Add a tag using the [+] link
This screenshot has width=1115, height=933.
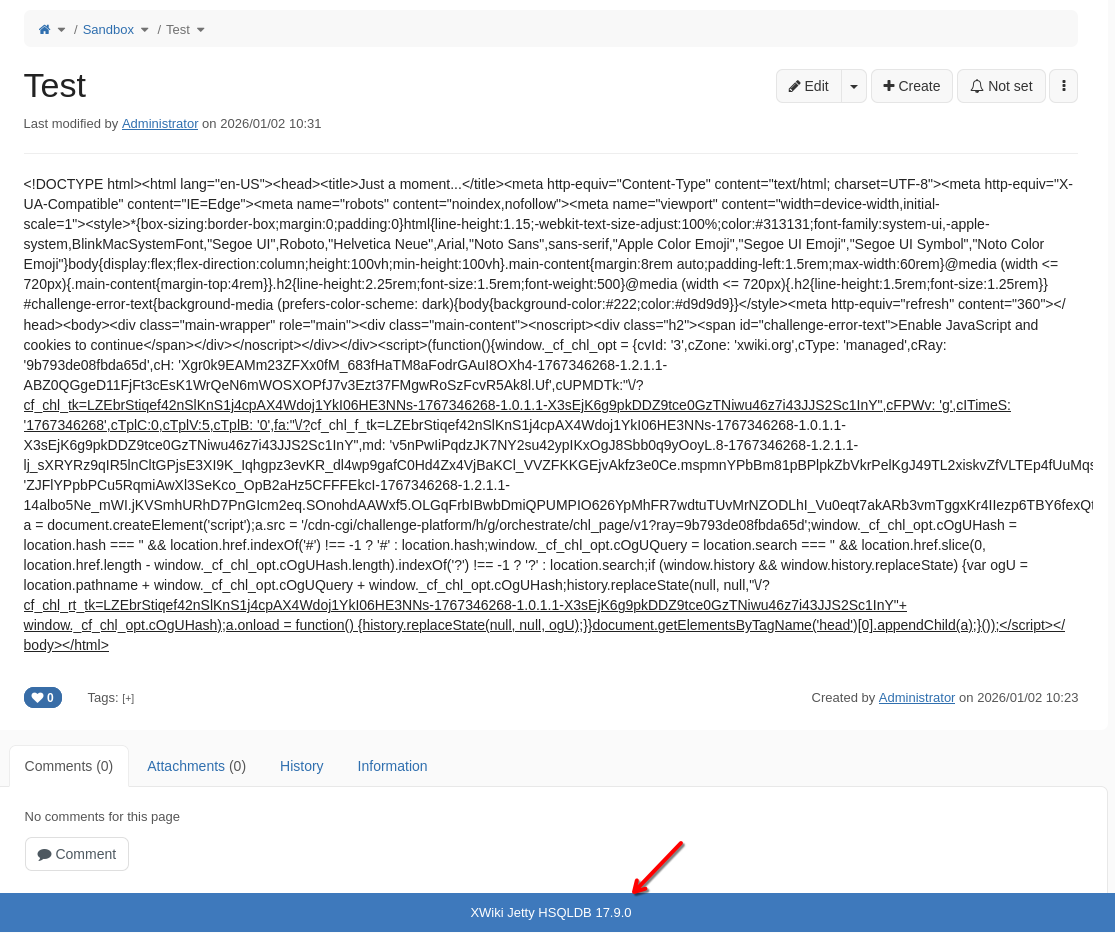(x=128, y=698)
